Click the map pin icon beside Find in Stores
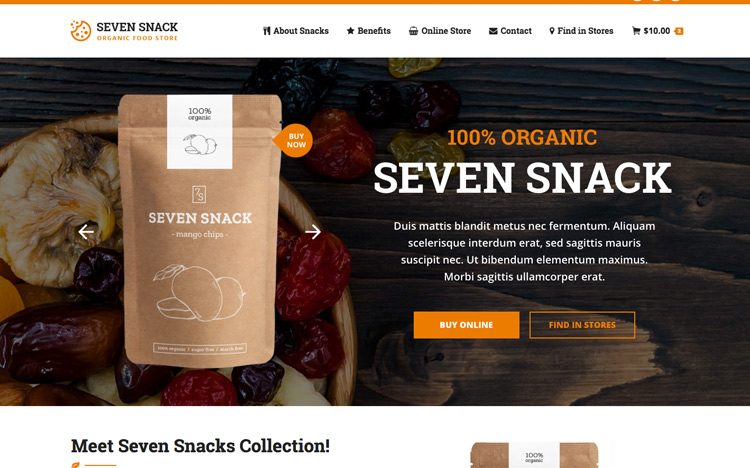The width and height of the screenshot is (750, 468). click(x=552, y=31)
